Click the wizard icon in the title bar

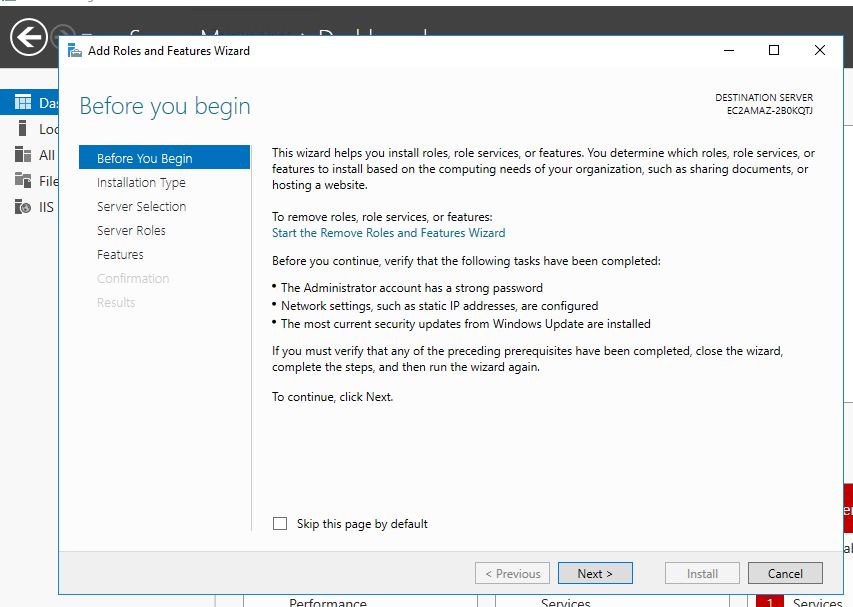pyautogui.click(x=75, y=51)
